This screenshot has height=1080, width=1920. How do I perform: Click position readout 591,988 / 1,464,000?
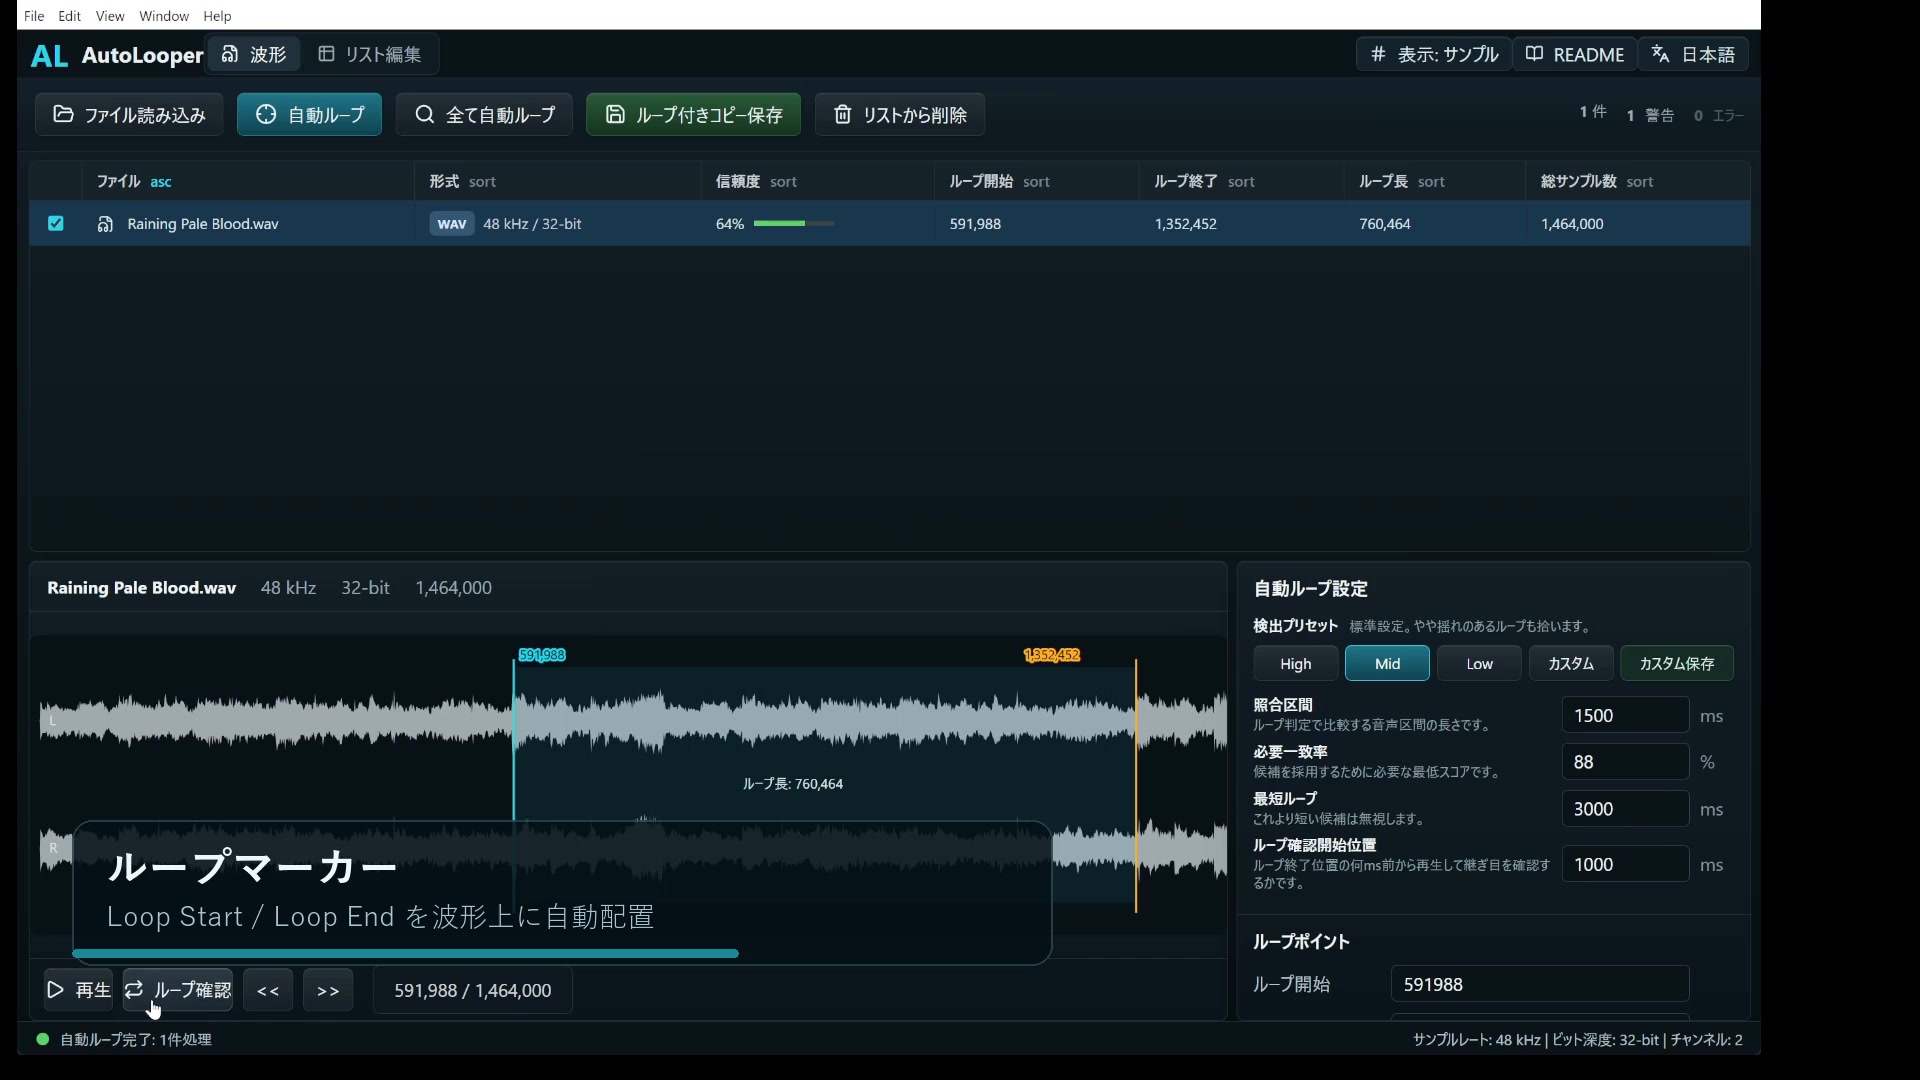tap(473, 990)
